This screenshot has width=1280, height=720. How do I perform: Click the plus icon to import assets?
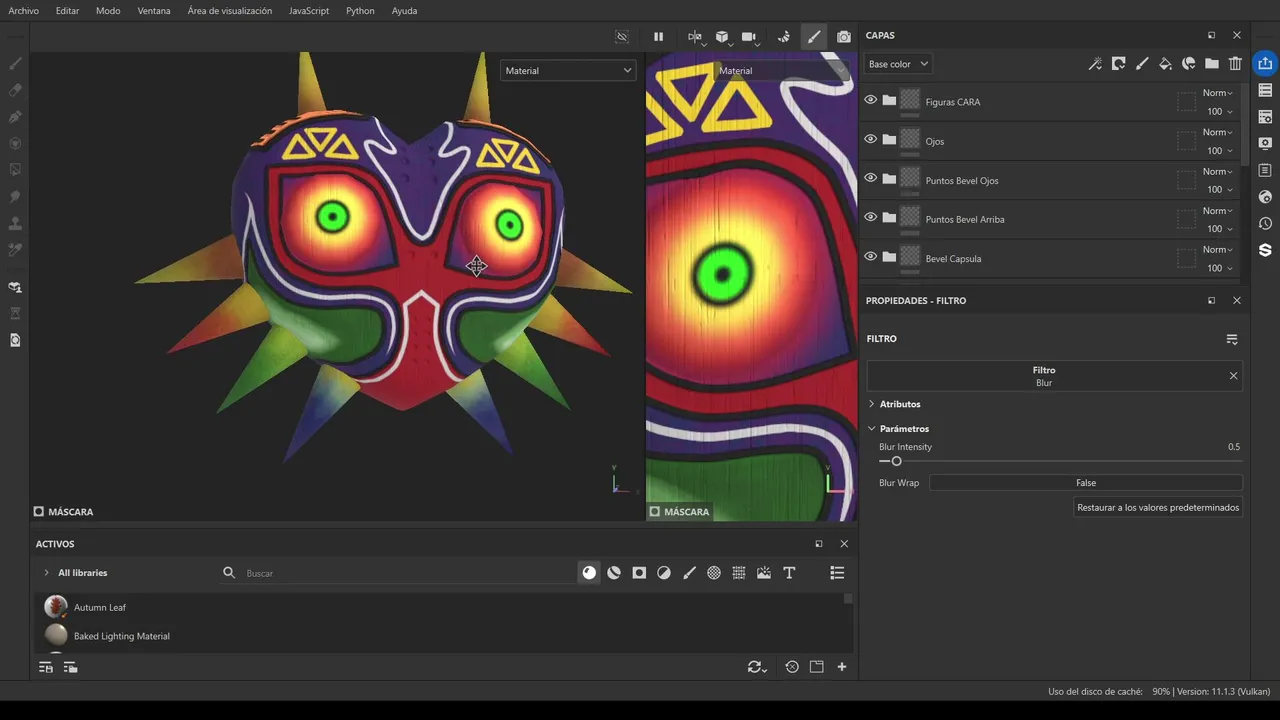tap(842, 667)
